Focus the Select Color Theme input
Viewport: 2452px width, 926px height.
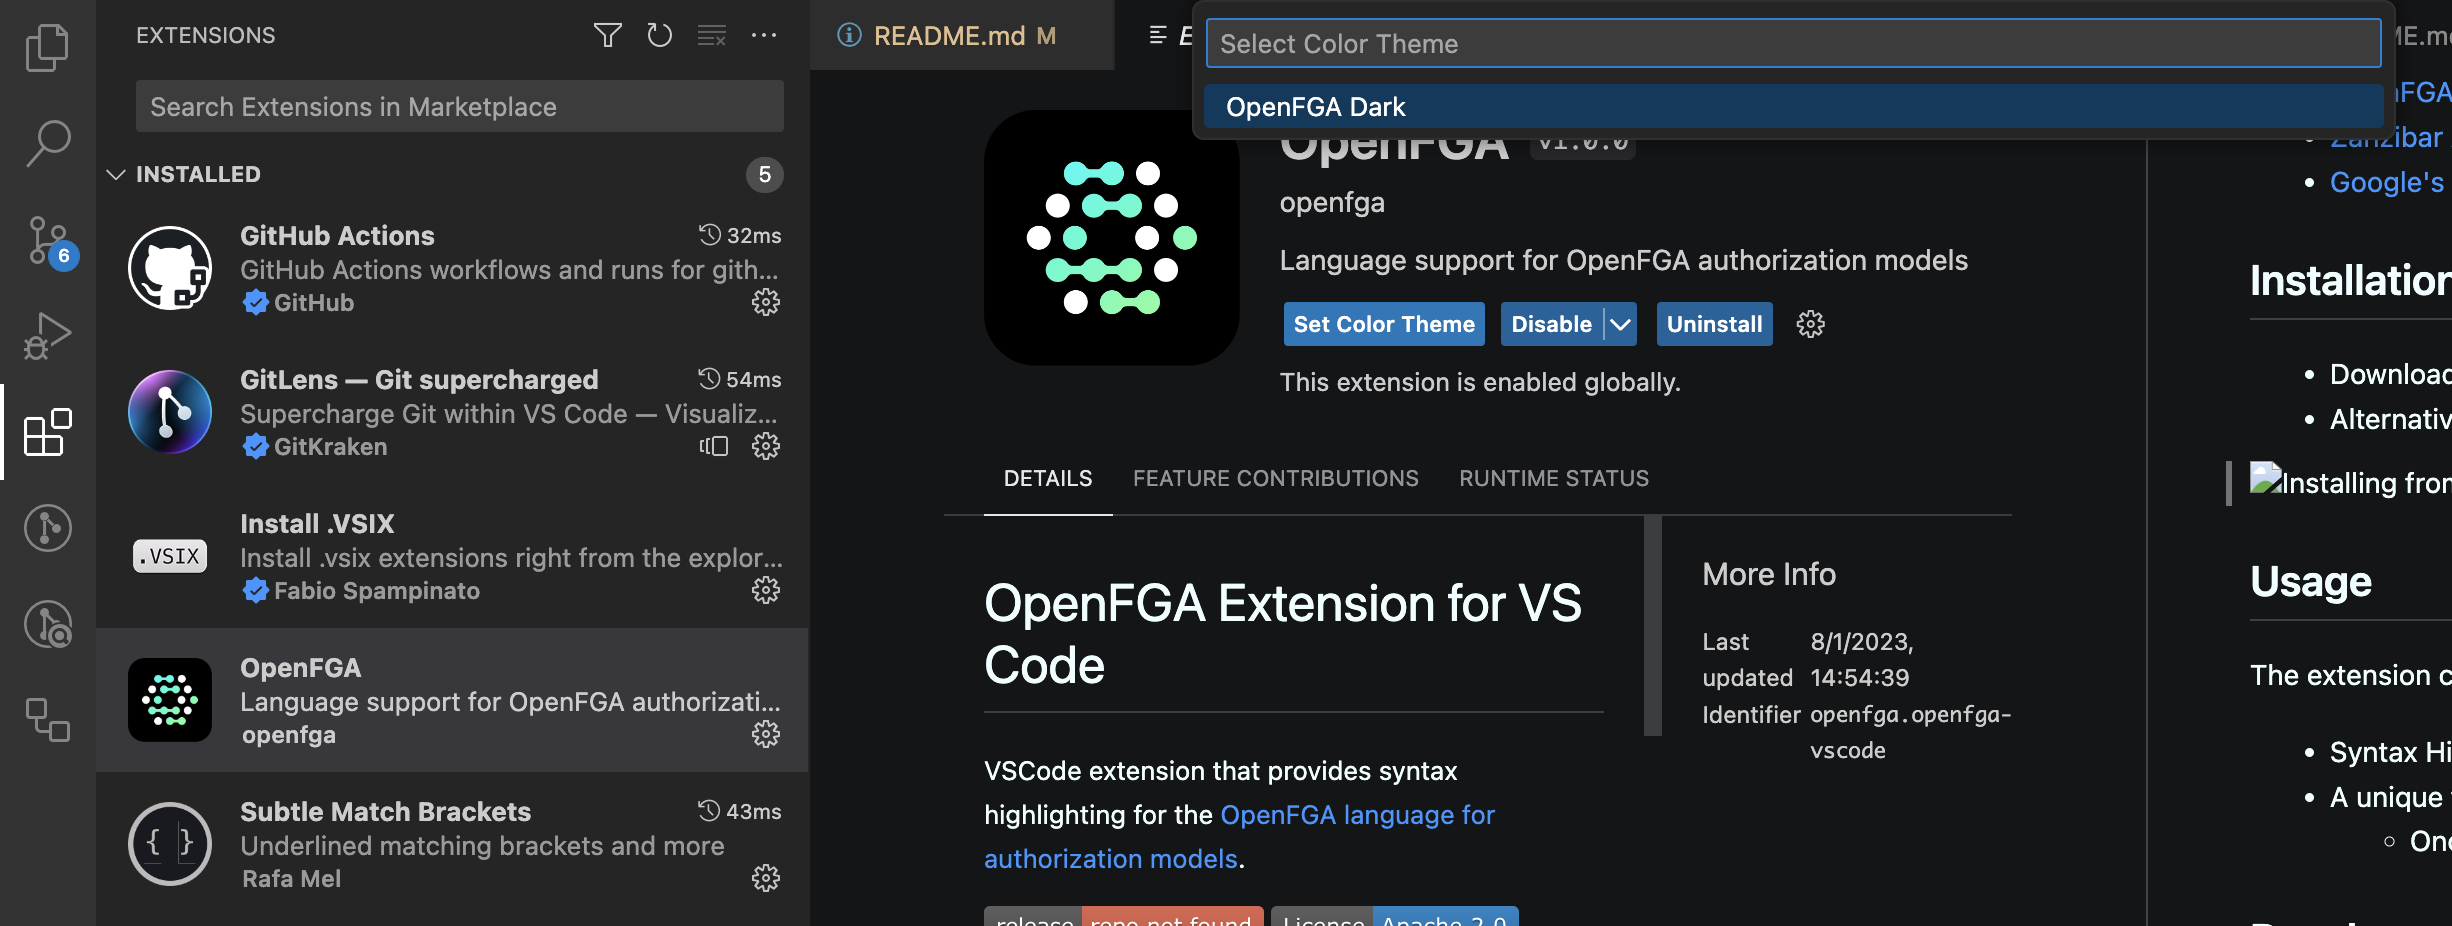click(x=1794, y=44)
